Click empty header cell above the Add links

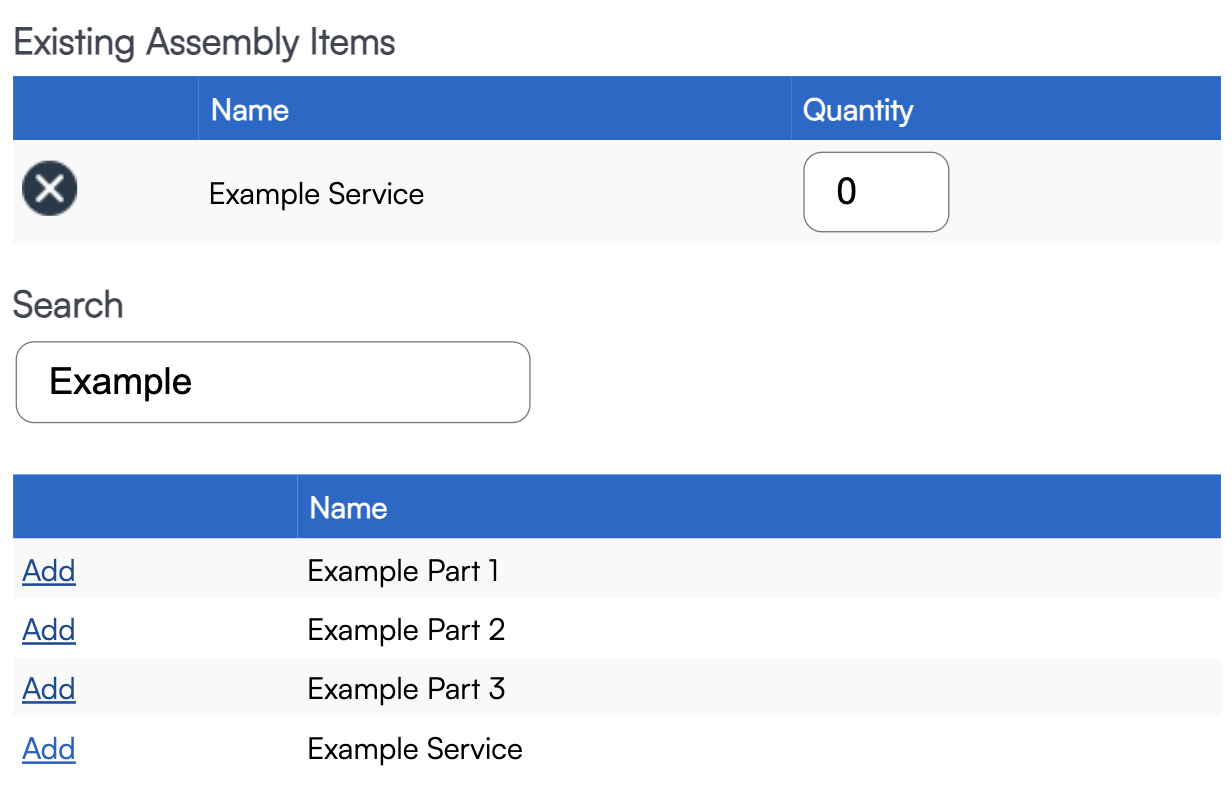[155, 508]
